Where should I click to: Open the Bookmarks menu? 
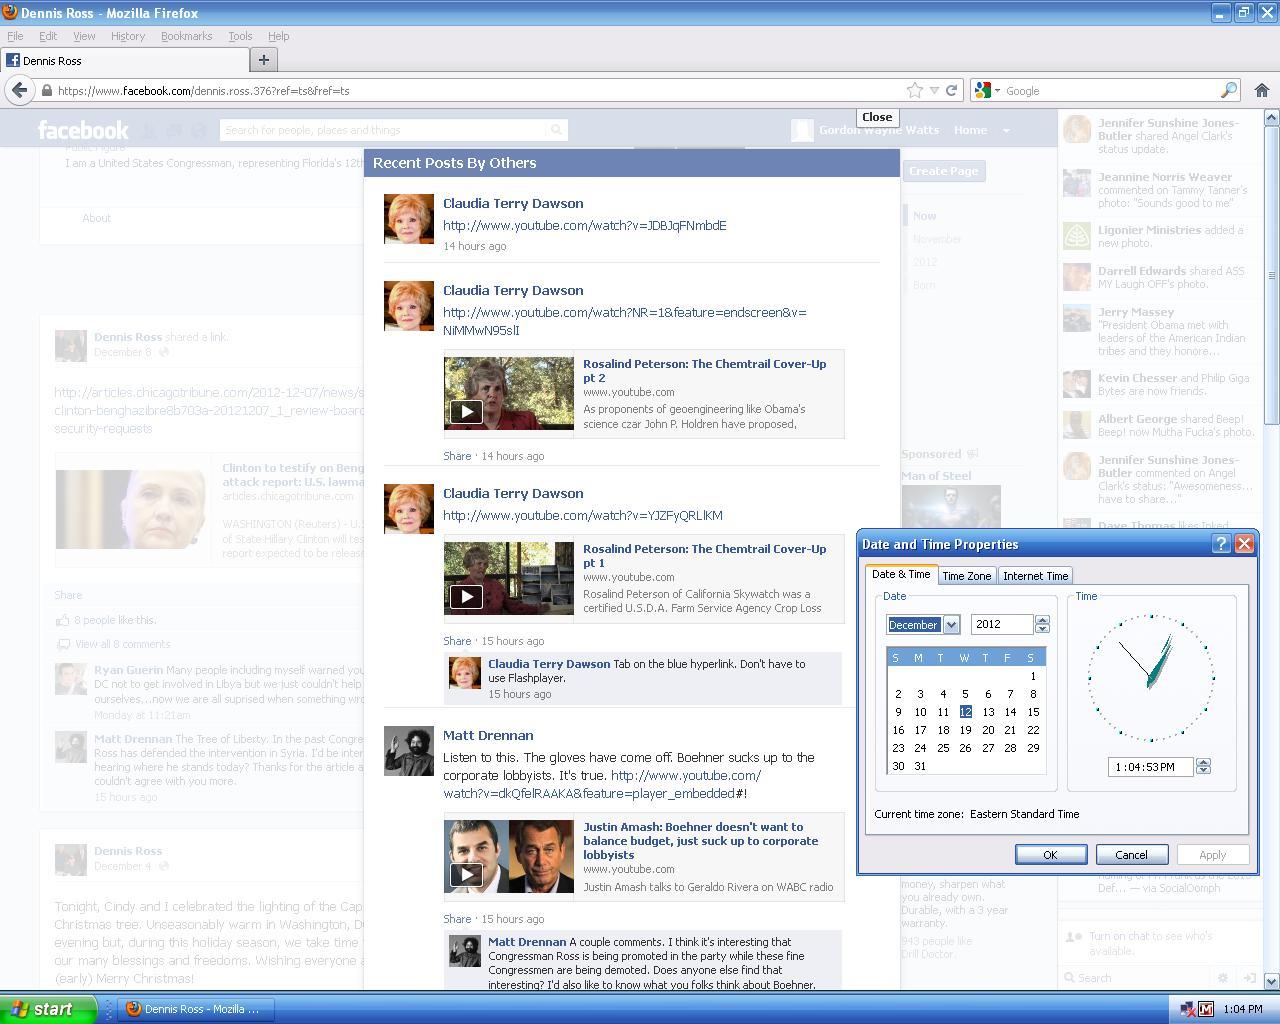coord(186,36)
